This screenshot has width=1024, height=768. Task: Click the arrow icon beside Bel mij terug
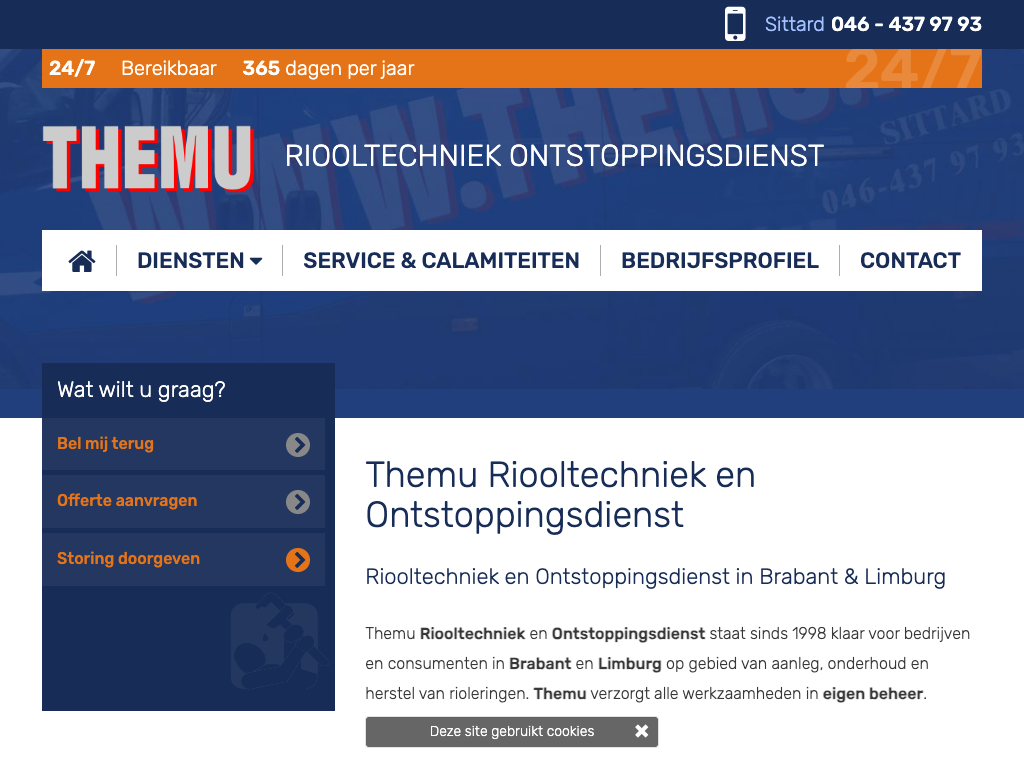tap(298, 445)
